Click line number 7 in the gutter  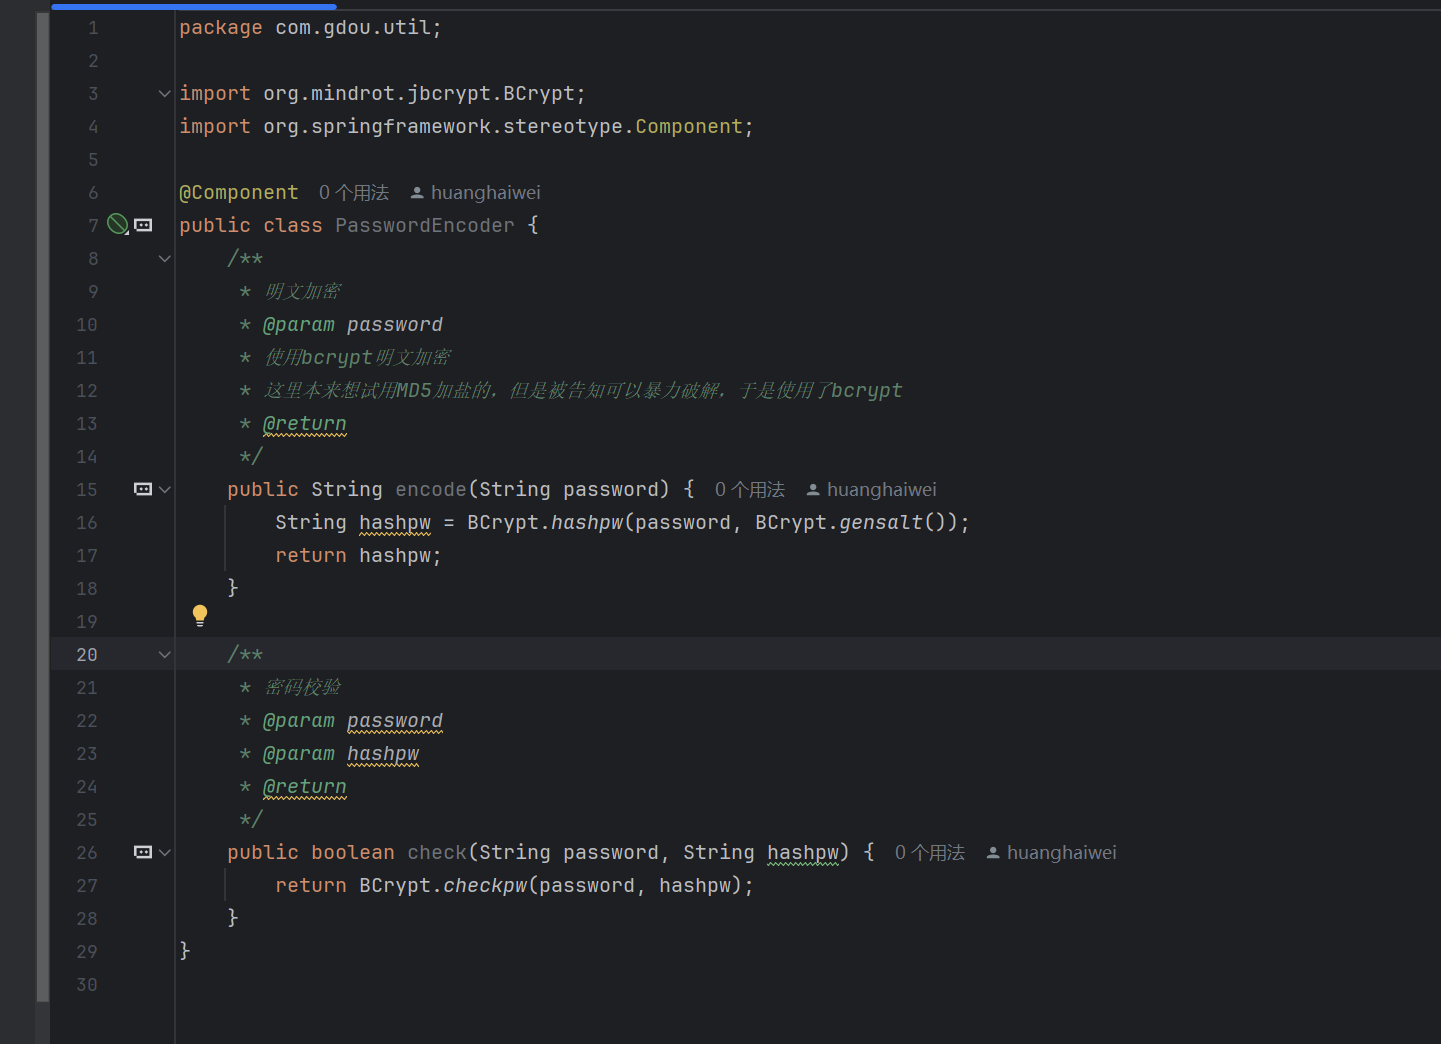point(93,225)
